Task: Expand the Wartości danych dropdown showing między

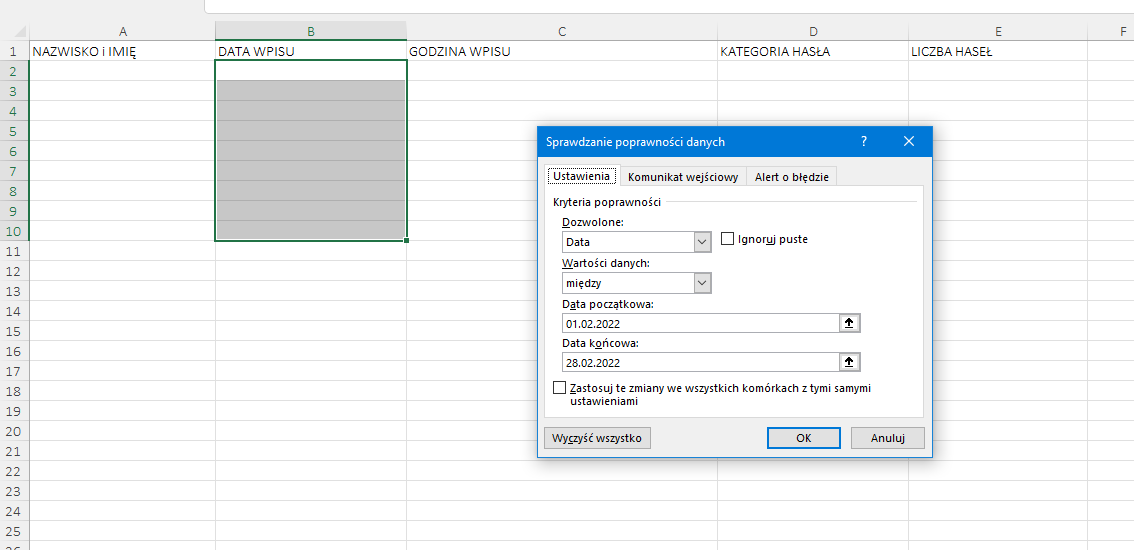Action: click(701, 283)
